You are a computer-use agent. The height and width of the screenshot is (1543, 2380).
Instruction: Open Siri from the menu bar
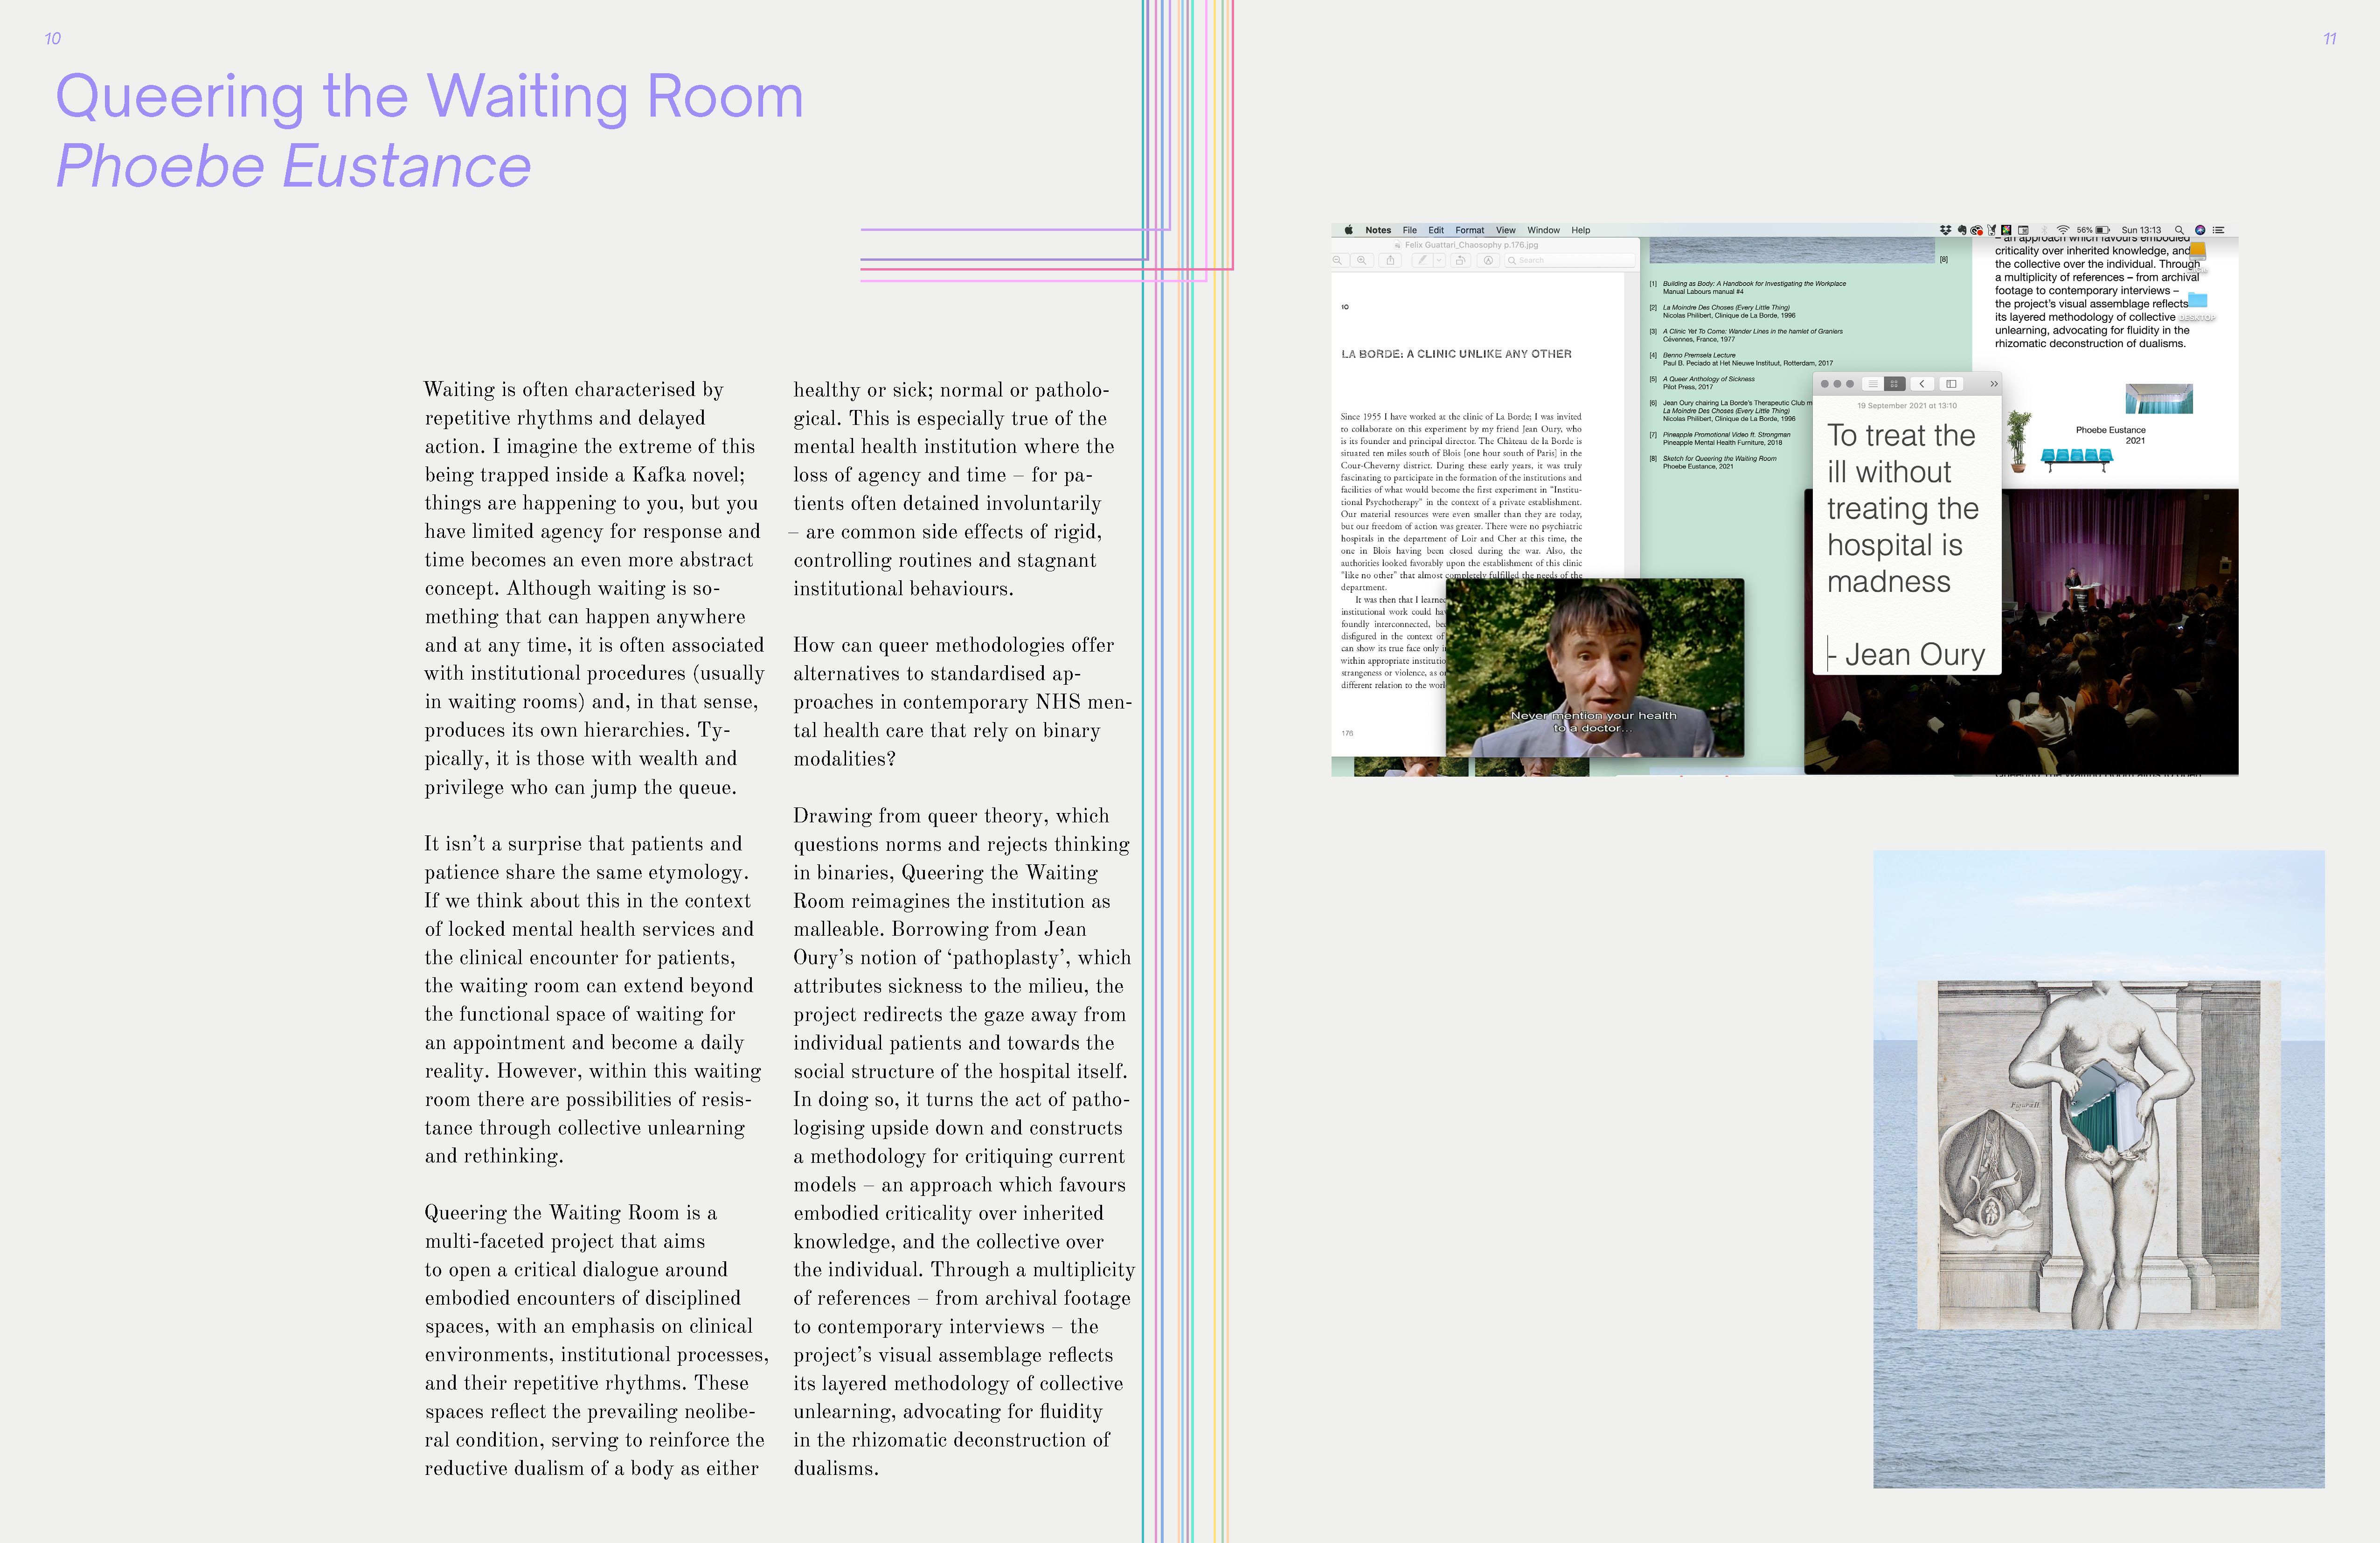pyautogui.click(x=2200, y=230)
